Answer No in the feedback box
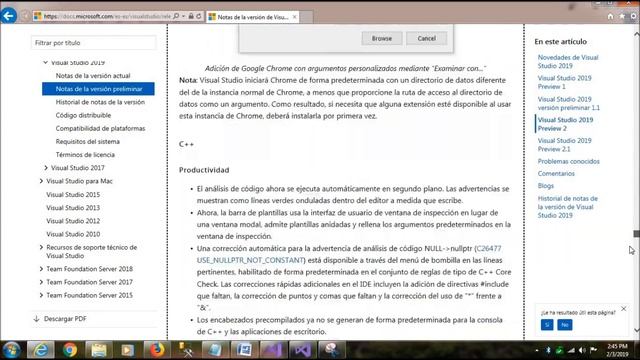640x360 pixels. click(x=564, y=325)
